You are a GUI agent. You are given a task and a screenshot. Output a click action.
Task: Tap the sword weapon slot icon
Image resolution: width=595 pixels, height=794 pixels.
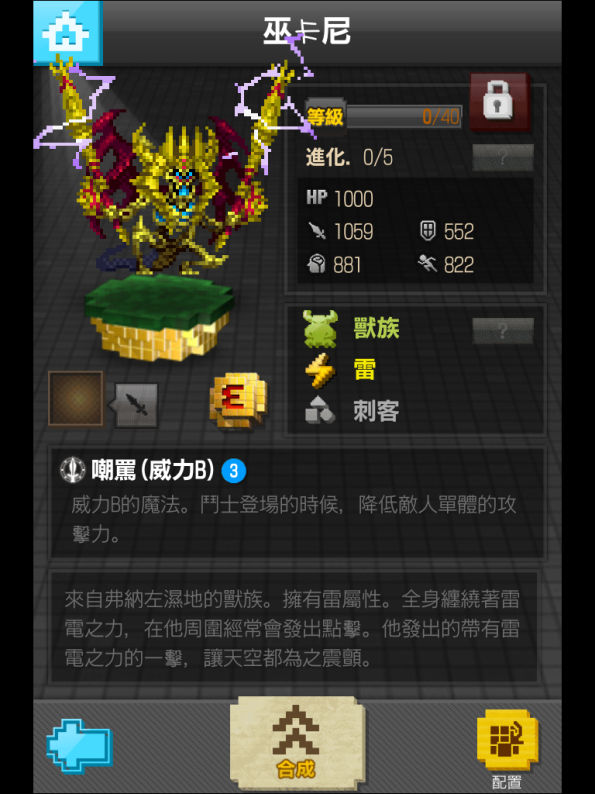136,405
